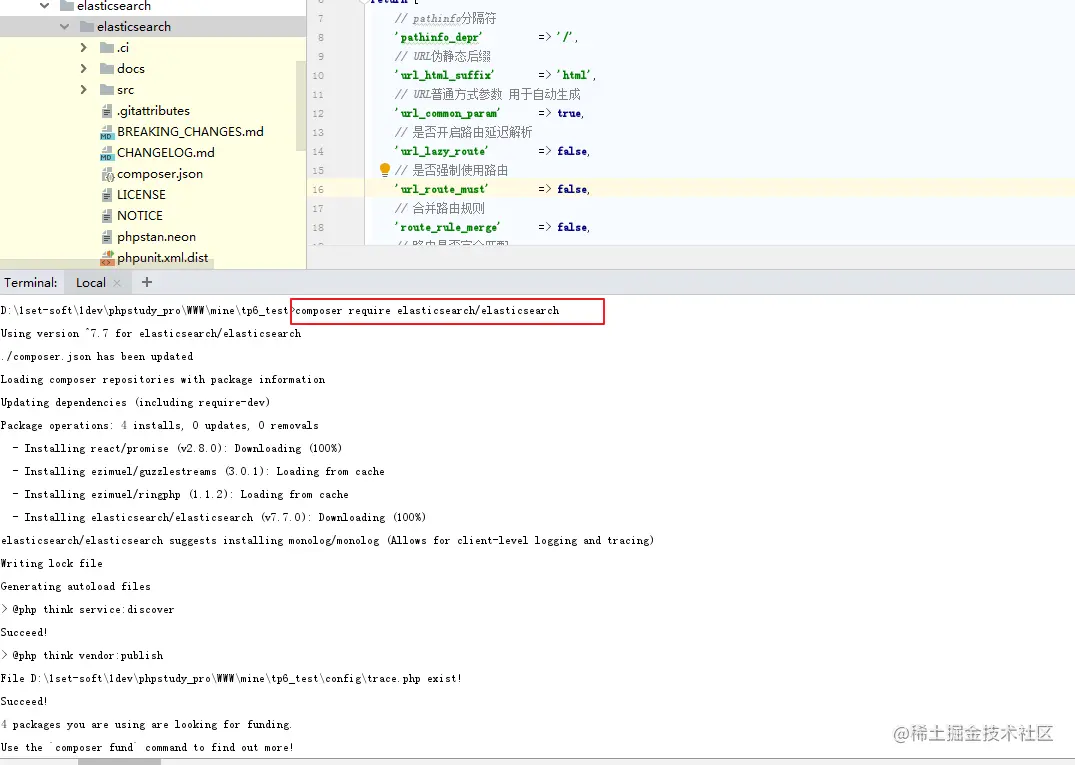Click the 'Use the composer fund command' line
The height and width of the screenshot is (765, 1075).
click(x=147, y=747)
